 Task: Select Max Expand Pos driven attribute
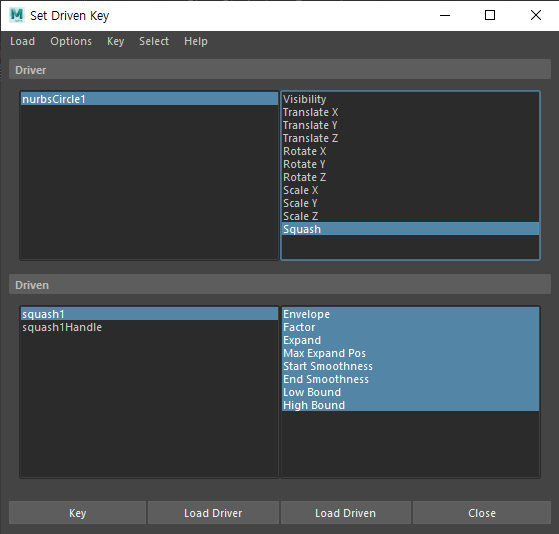click(x=410, y=353)
